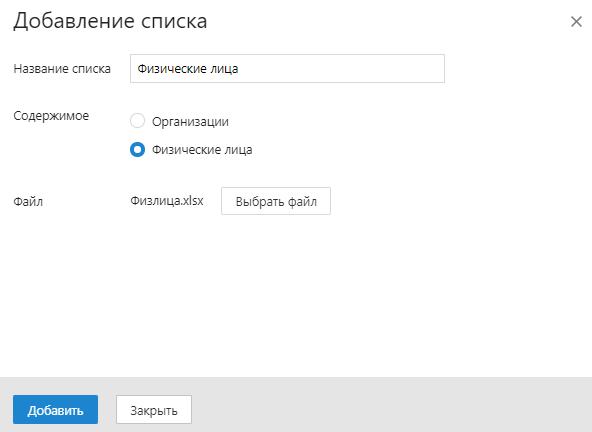Click the Выбрать файл button
The image size is (592, 432).
pyautogui.click(x=276, y=201)
